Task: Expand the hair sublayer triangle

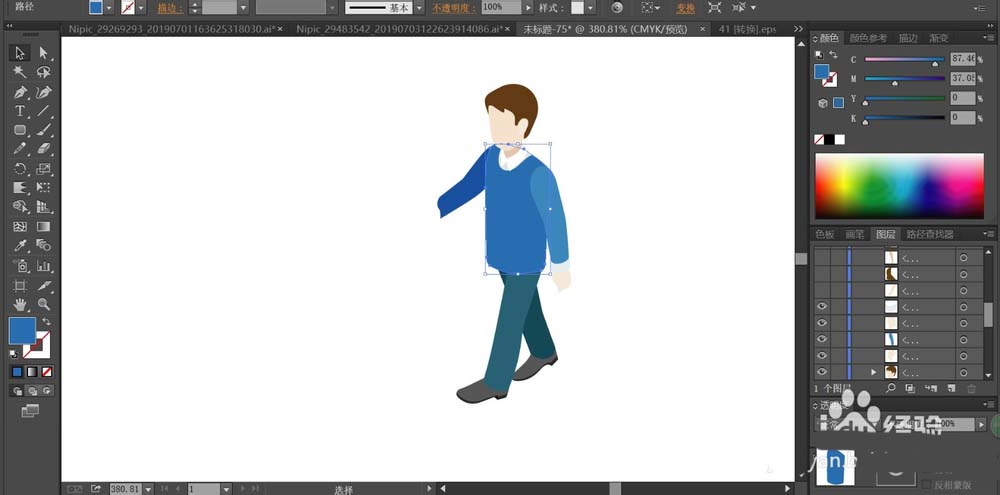Action: [873, 372]
